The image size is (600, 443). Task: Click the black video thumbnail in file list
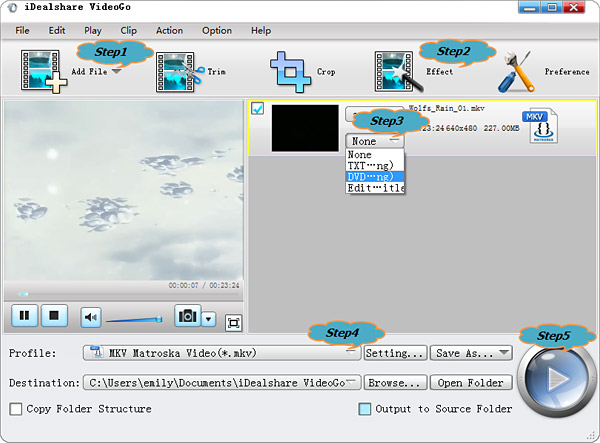click(305, 128)
